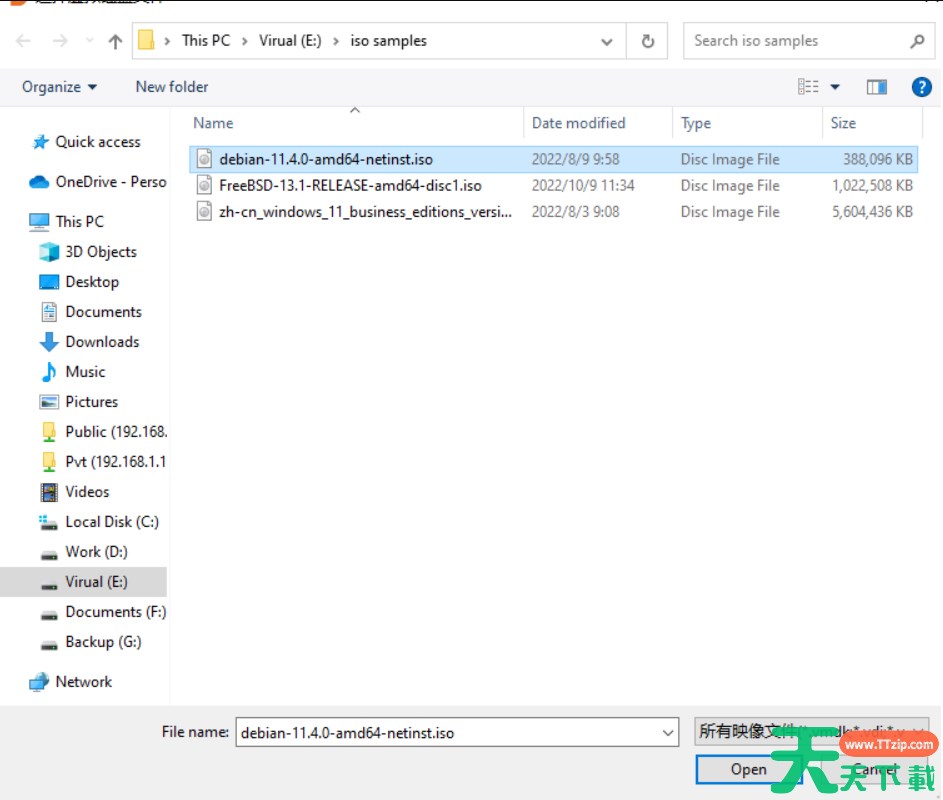Open Documents (F:) drive
943x800 pixels.
click(x=115, y=612)
